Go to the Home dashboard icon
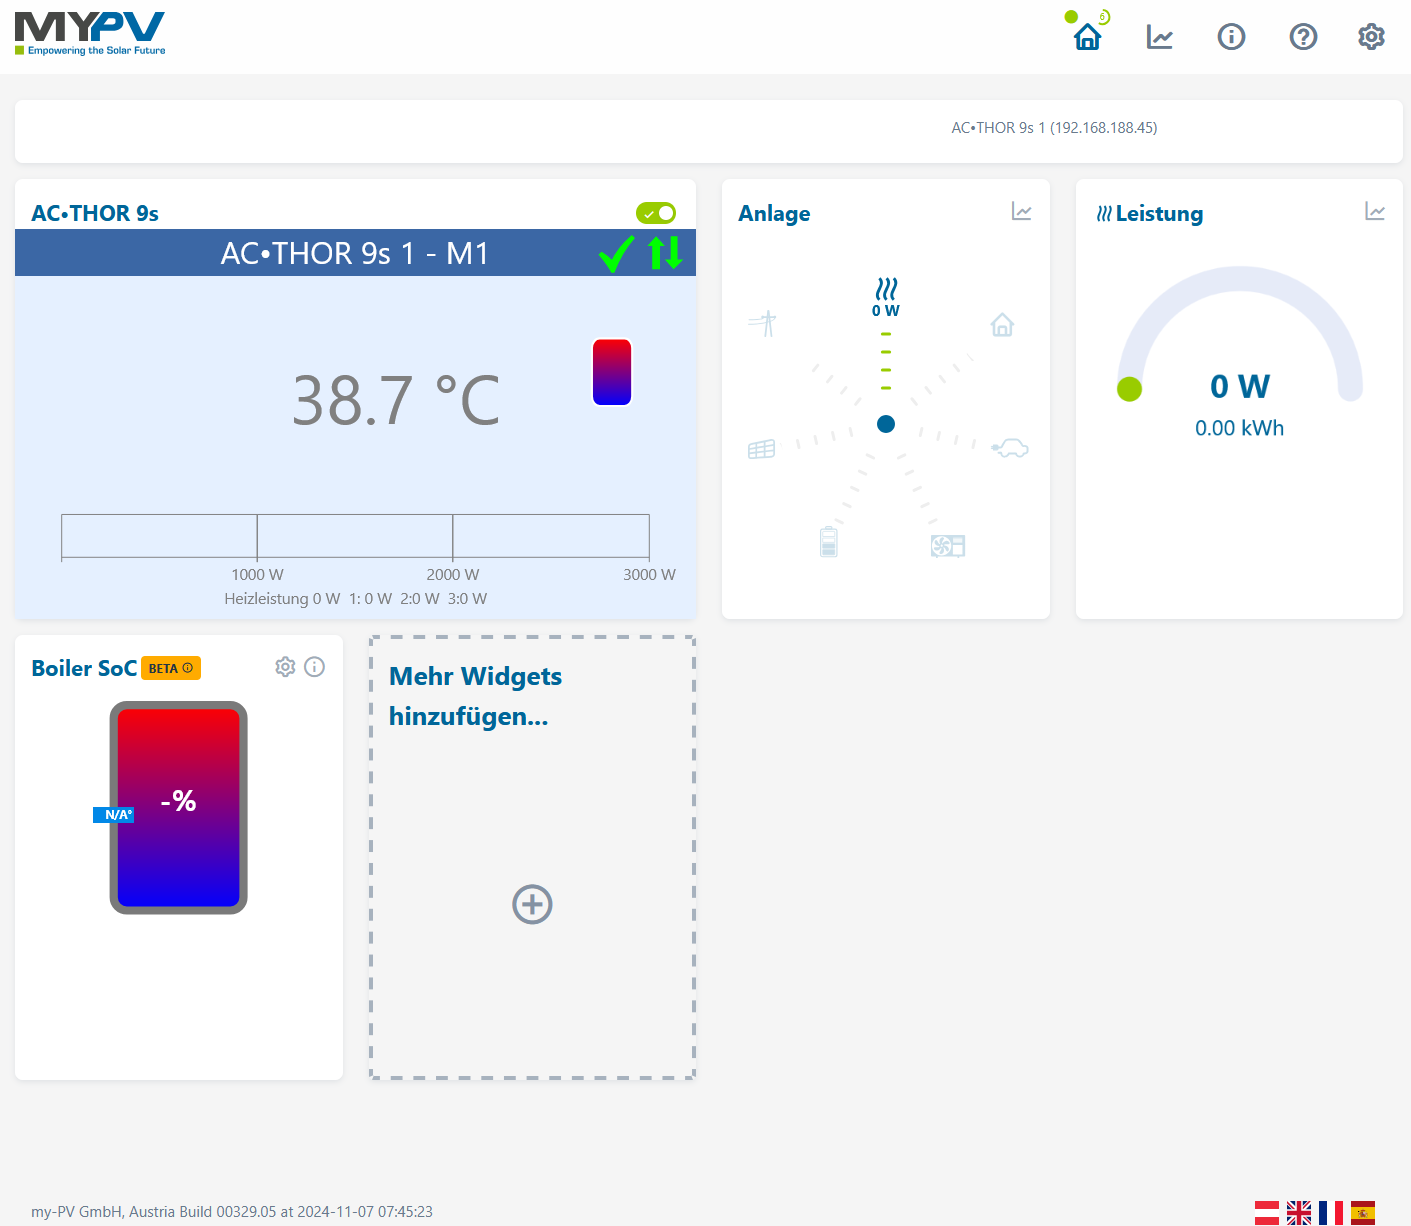This screenshot has height=1226, width=1411. click(x=1087, y=37)
